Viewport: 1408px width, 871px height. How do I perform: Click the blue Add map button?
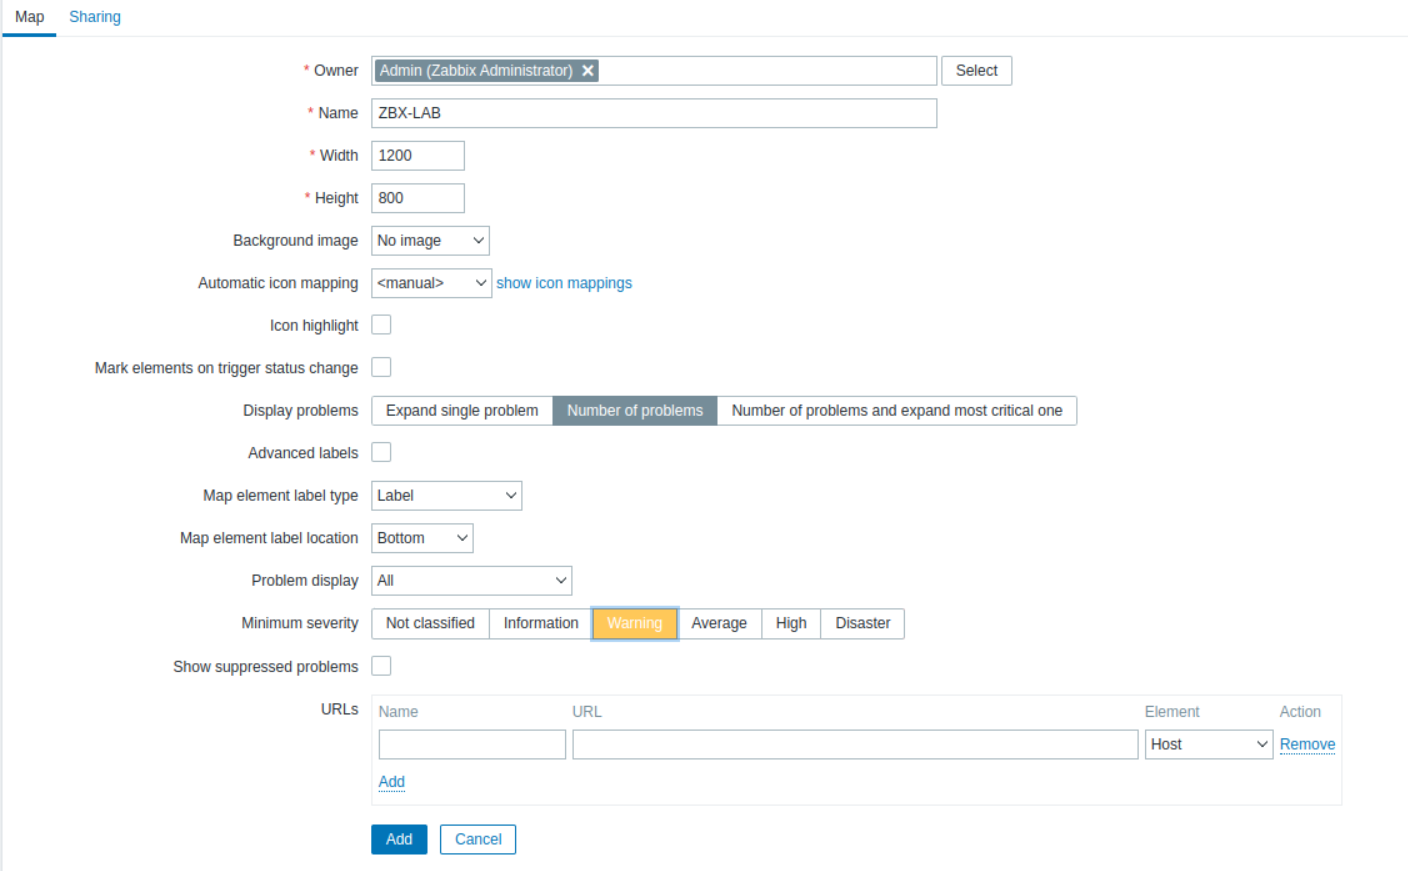pos(399,840)
